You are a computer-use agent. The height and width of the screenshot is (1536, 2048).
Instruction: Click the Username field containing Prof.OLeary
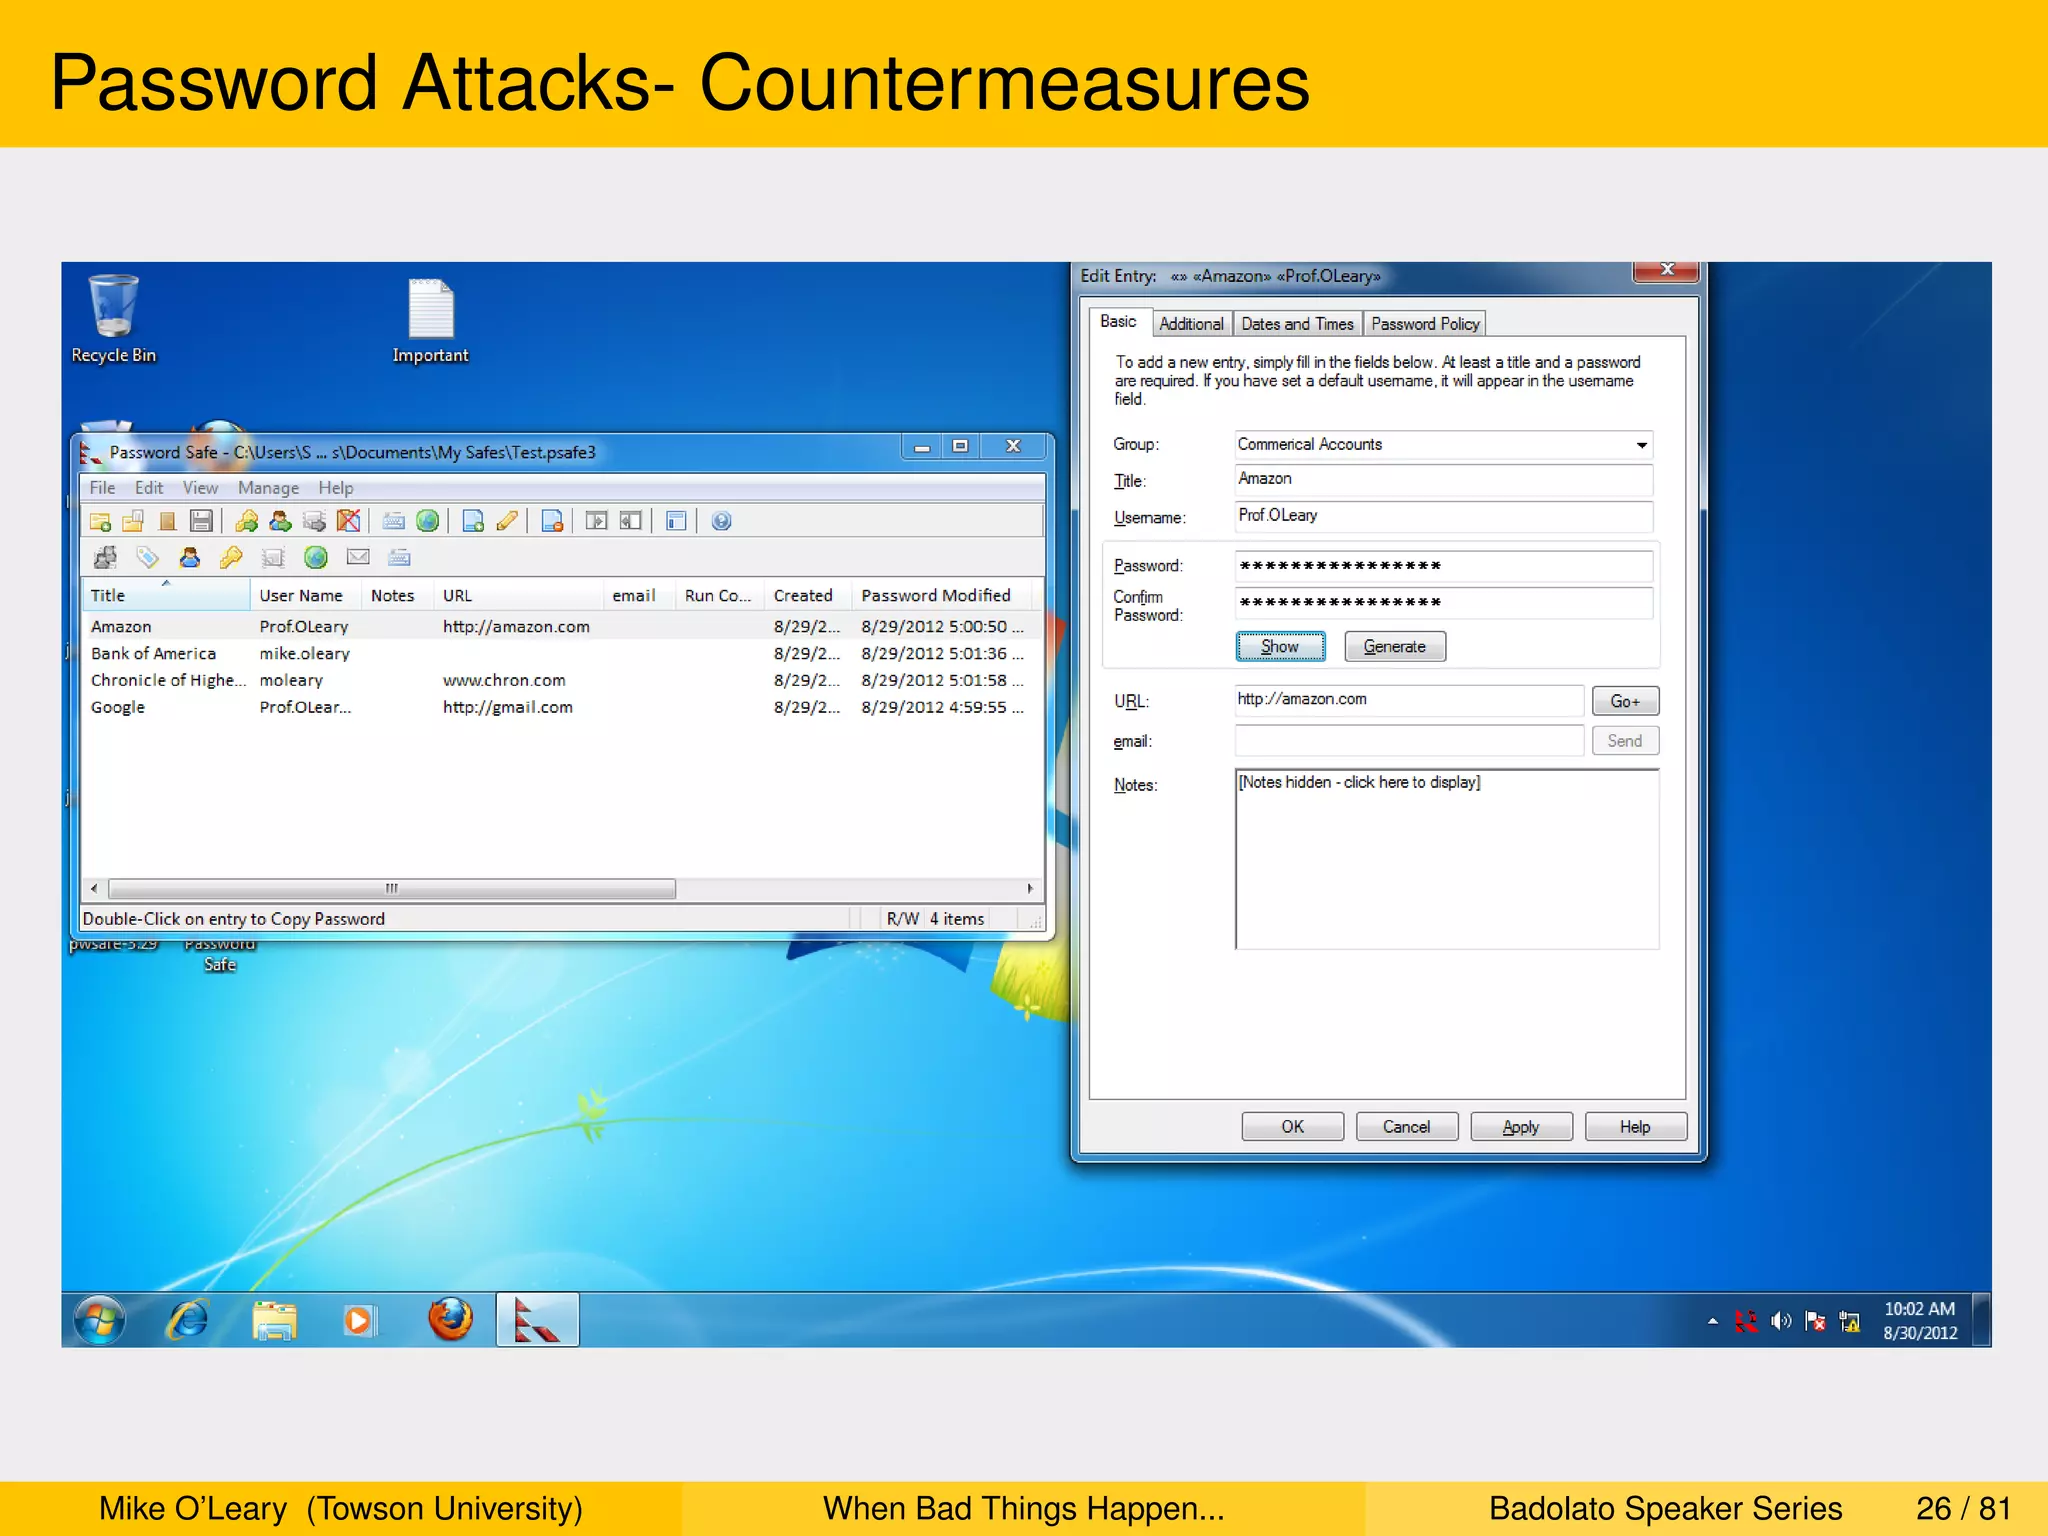click(x=1443, y=517)
